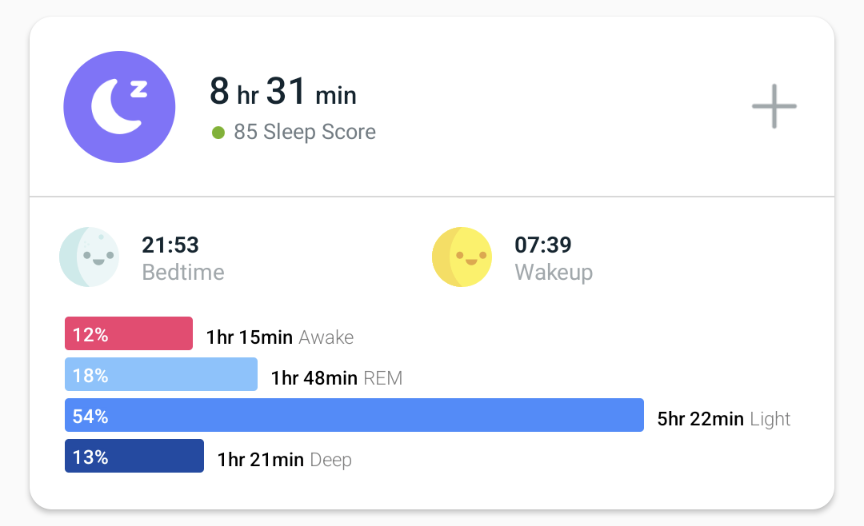Click the Bedtime label text

tap(183, 272)
